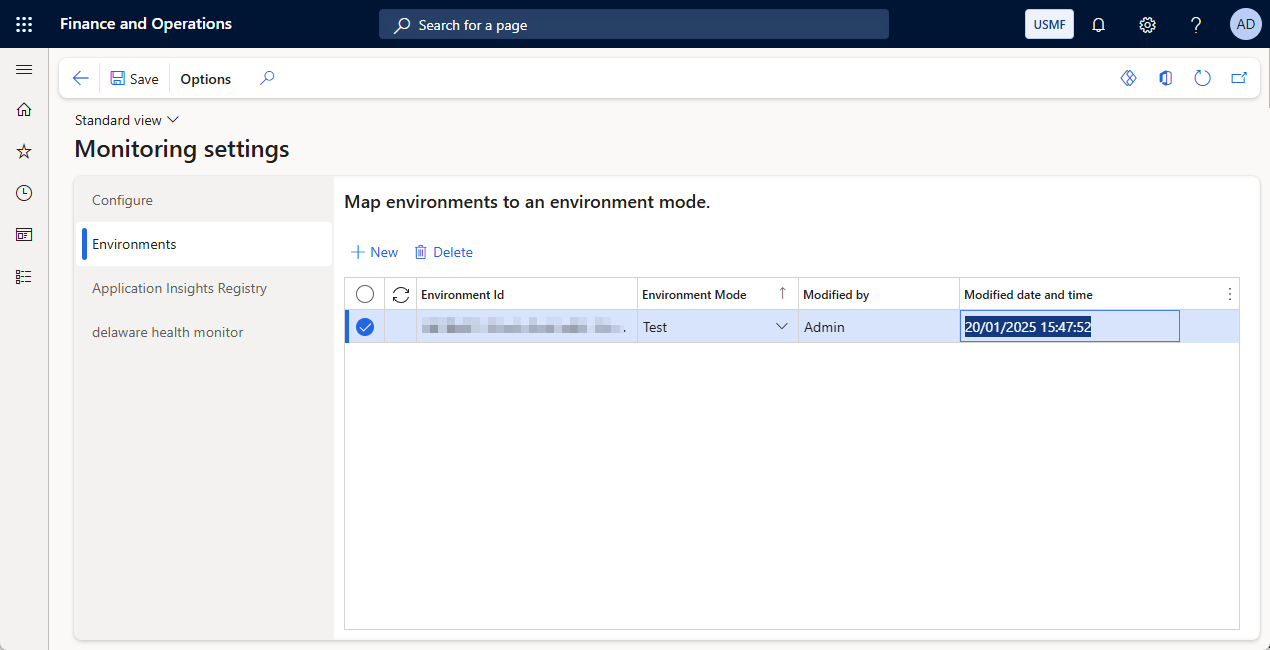The height and width of the screenshot is (650, 1270).
Task: Open the settings gear menu
Action: [1147, 24]
